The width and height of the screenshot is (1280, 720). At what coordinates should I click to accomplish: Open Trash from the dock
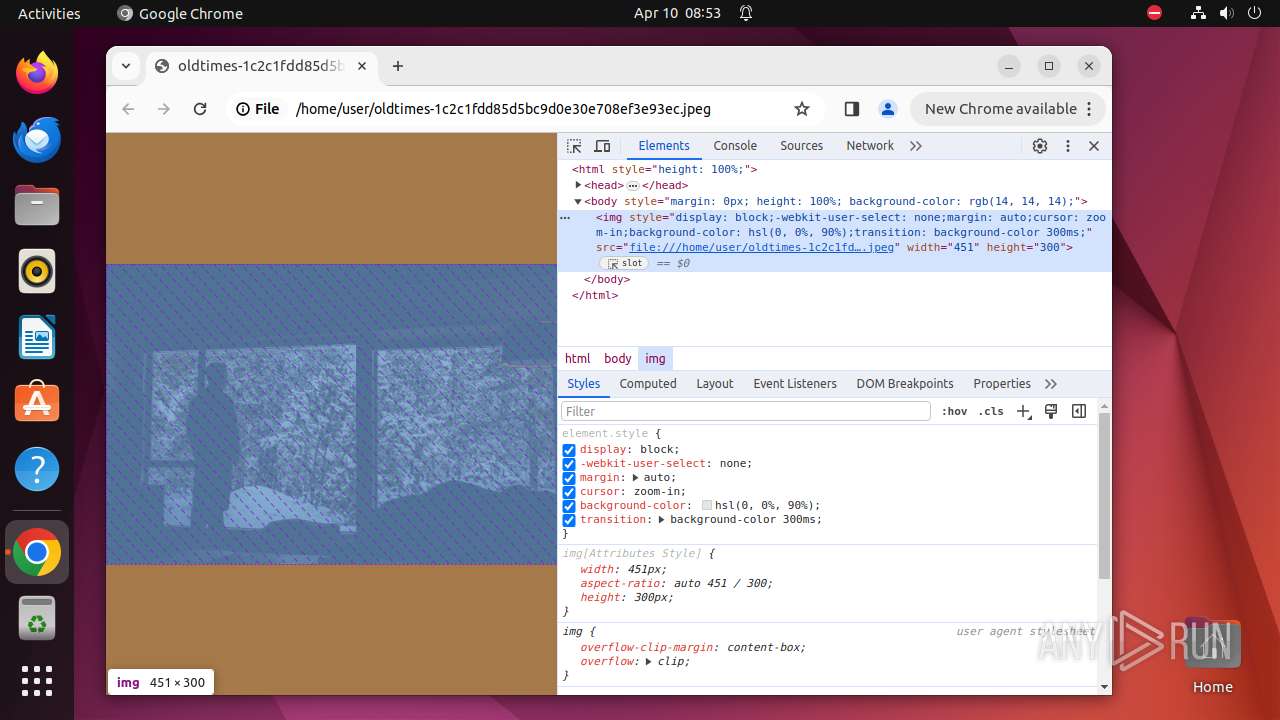tap(37, 619)
